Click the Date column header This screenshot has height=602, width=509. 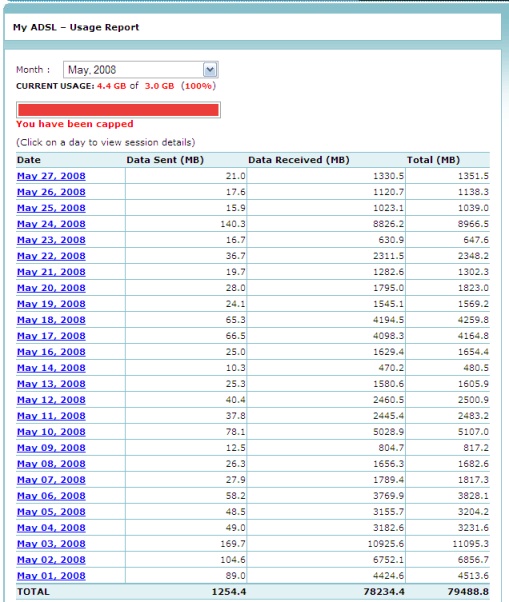coord(29,160)
